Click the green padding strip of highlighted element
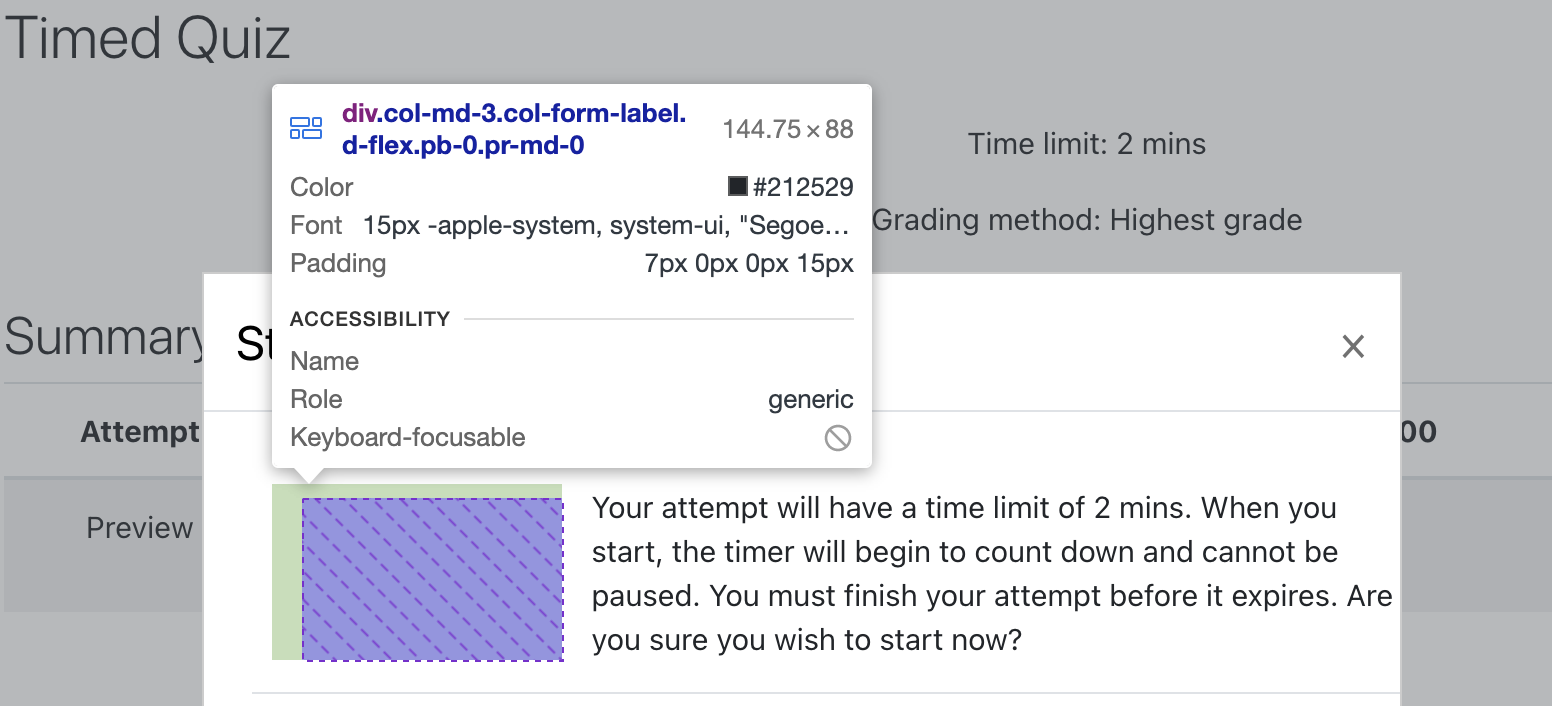1552x706 pixels. pos(287,572)
